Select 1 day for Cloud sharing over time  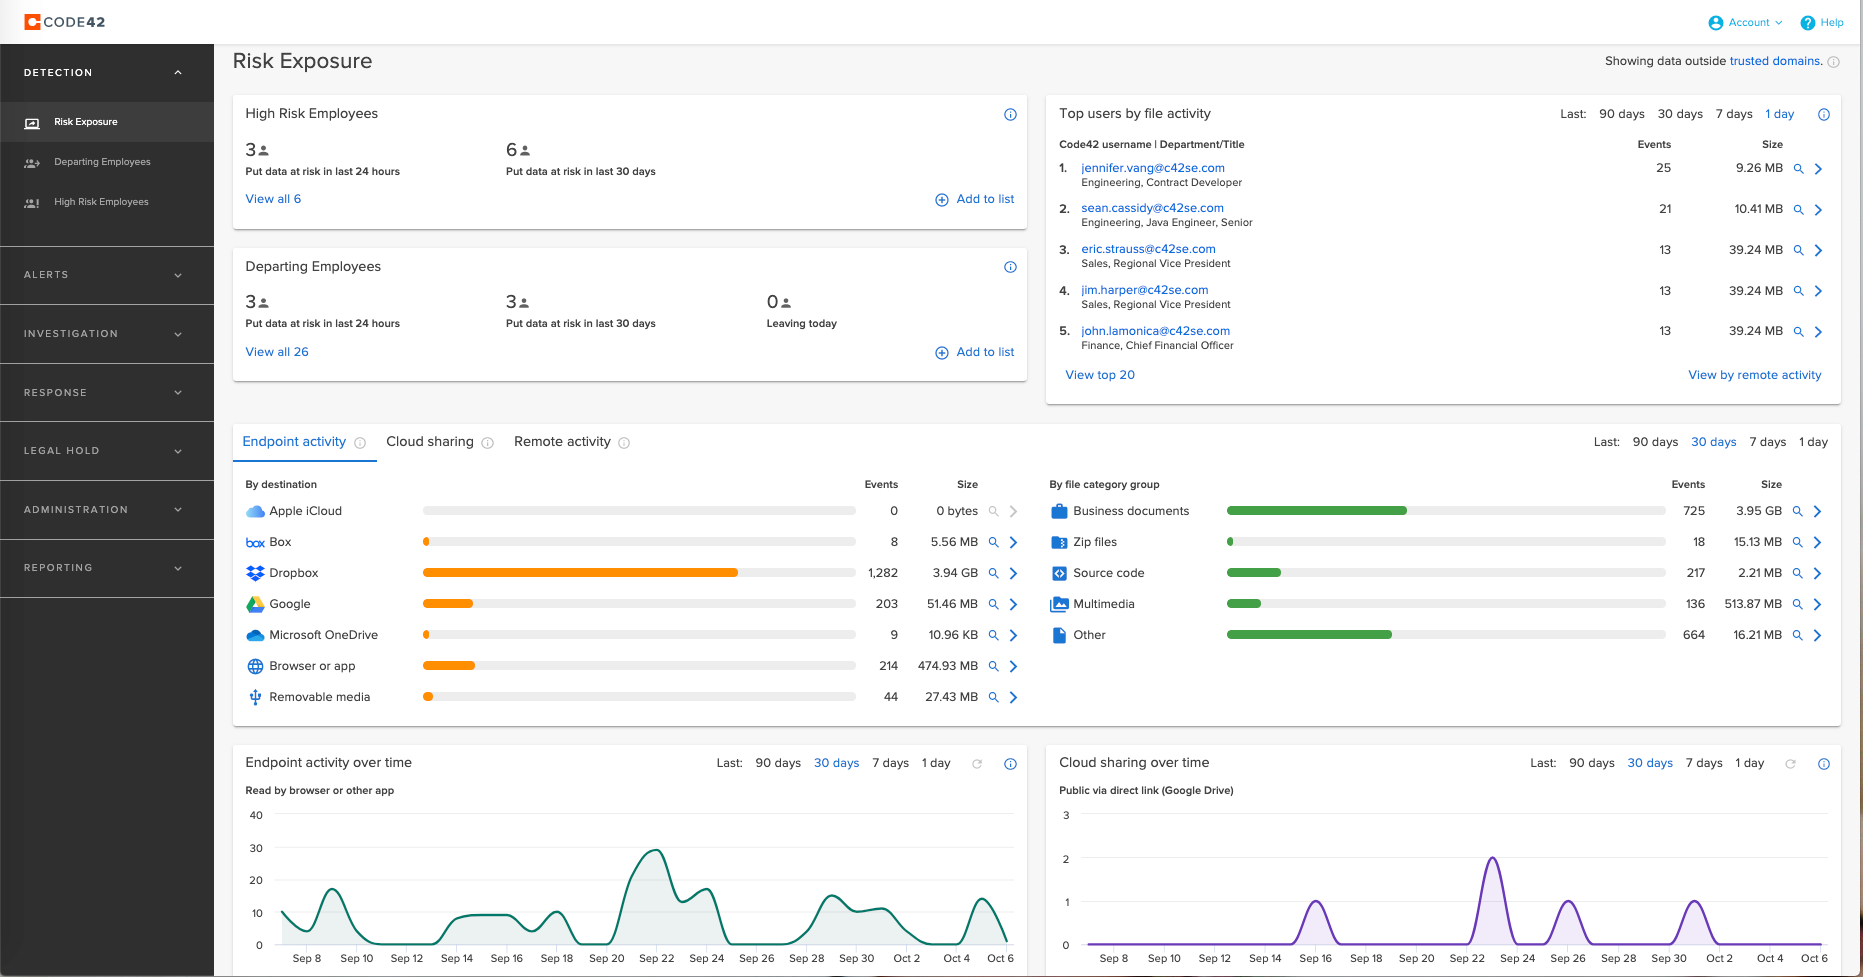tap(1749, 763)
